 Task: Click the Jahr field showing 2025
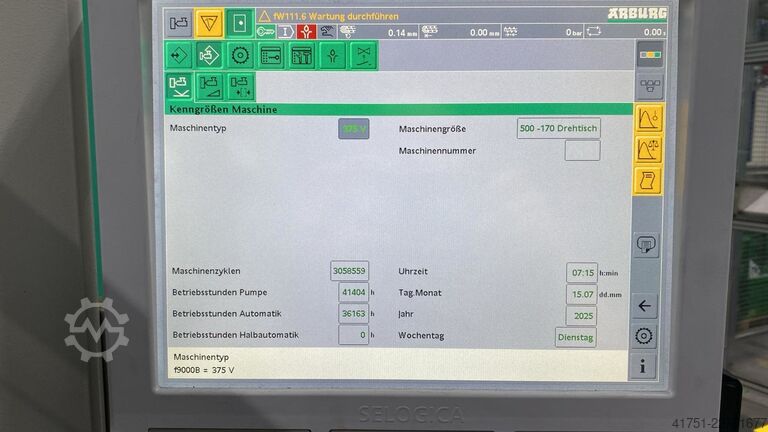pyautogui.click(x=581, y=316)
